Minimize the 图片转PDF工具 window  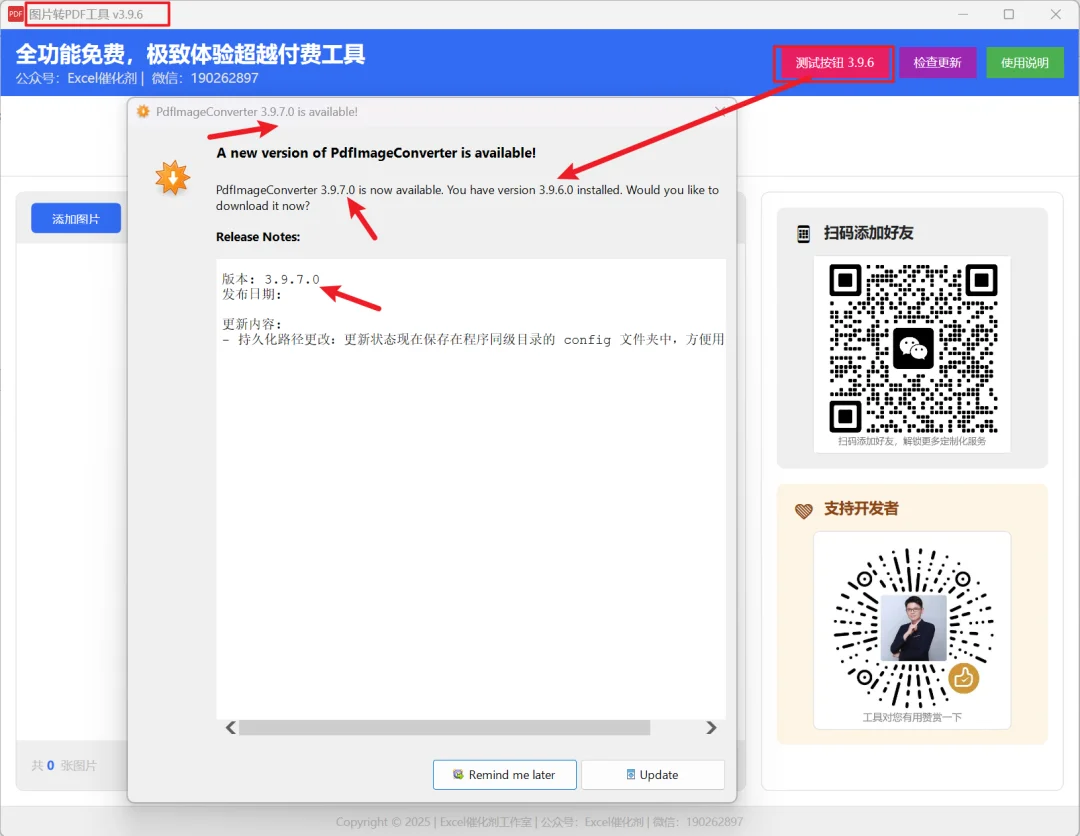pyautogui.click(x=963, y=14)
